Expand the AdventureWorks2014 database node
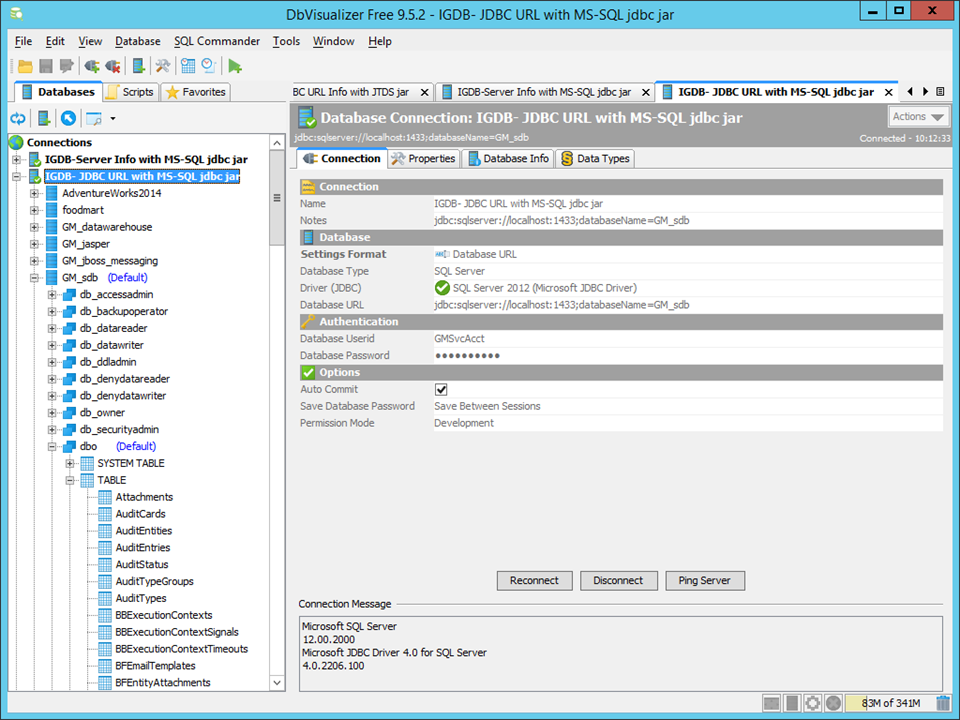 click(34, 193)
